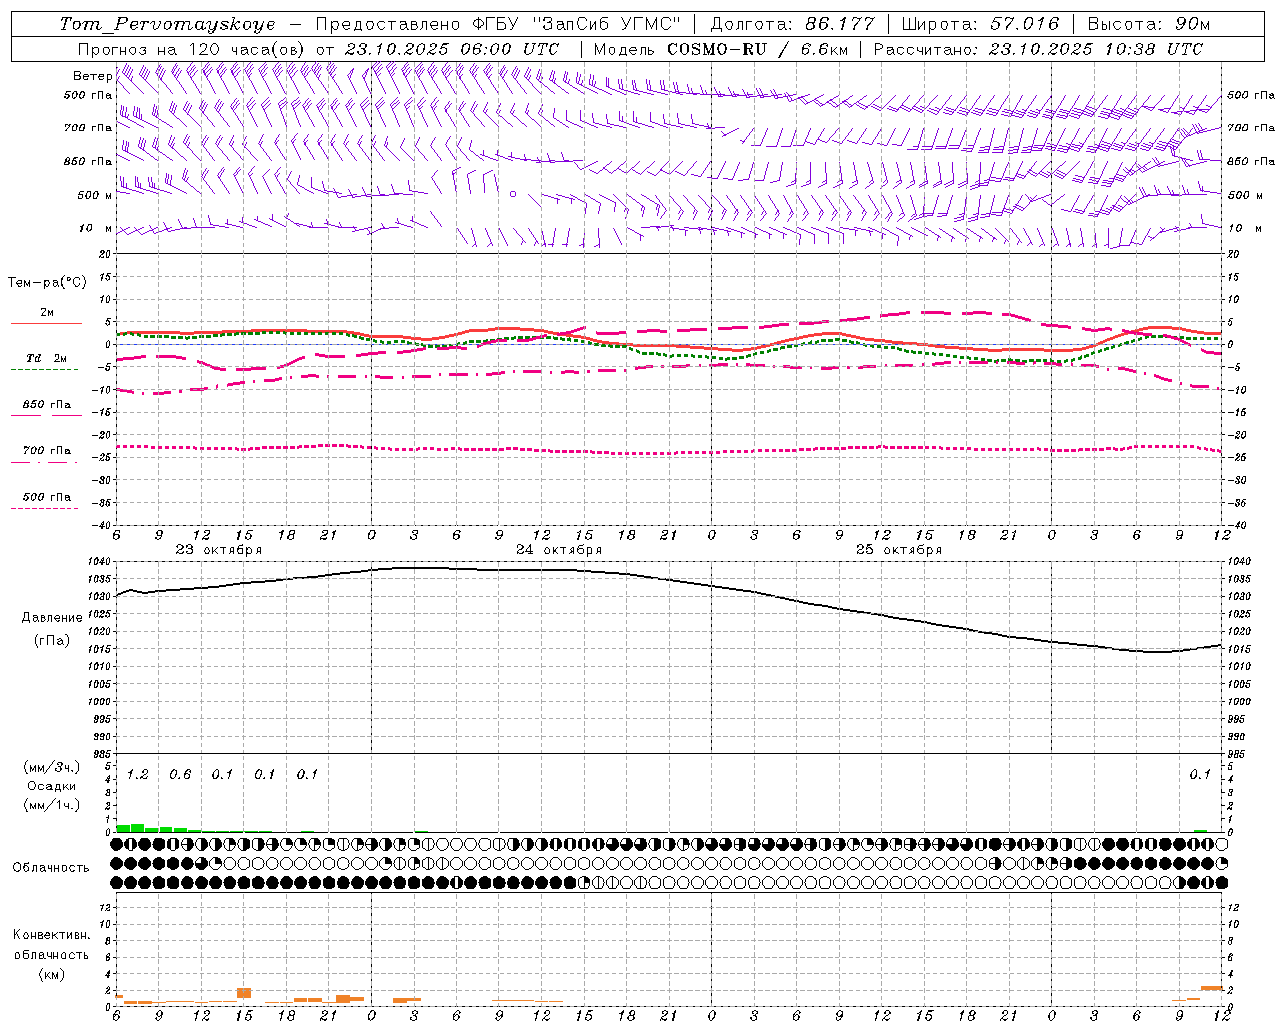The width and height of the screenshot is (1280, 1024).
Task: Click the Ветер wind panel label
Action: point(92,76)
